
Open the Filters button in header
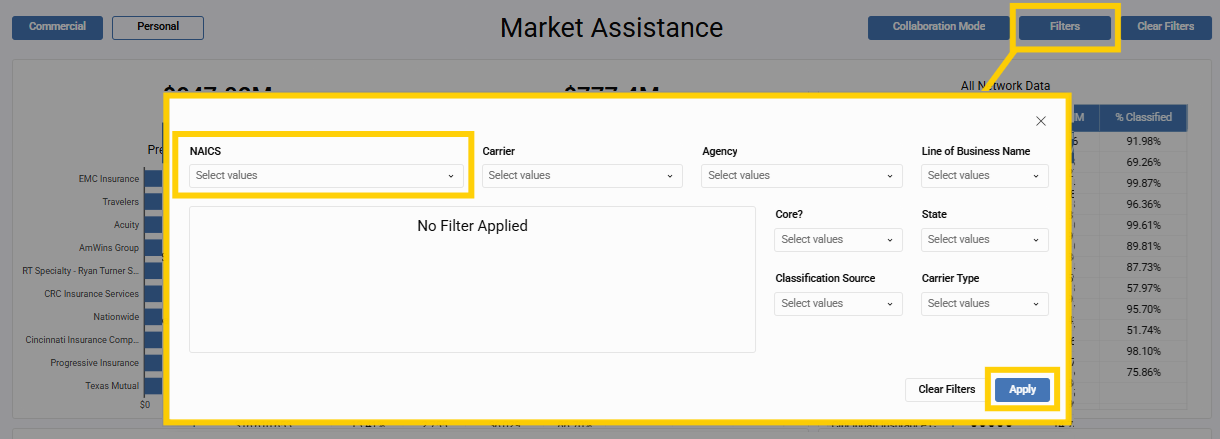coord(1065,27)
